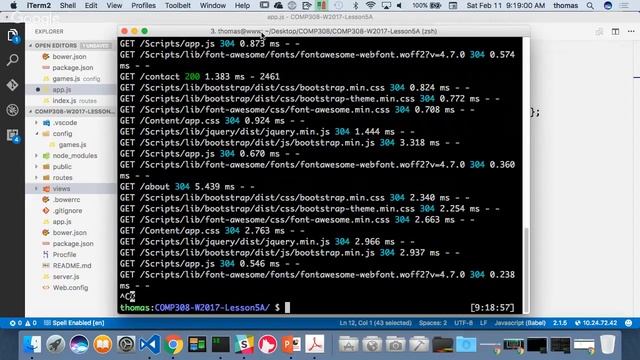Viewport: 640px width, 360px height.
Task: Open Google Chrome from the Dock
Action: click(x=173, y=344)
